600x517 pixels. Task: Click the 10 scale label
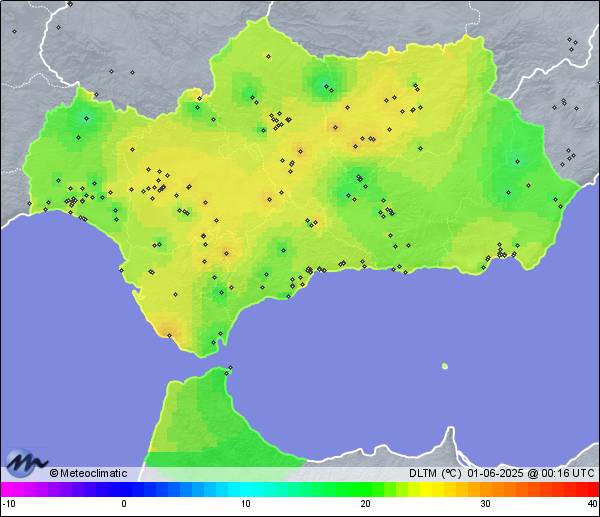coord(246,504)
